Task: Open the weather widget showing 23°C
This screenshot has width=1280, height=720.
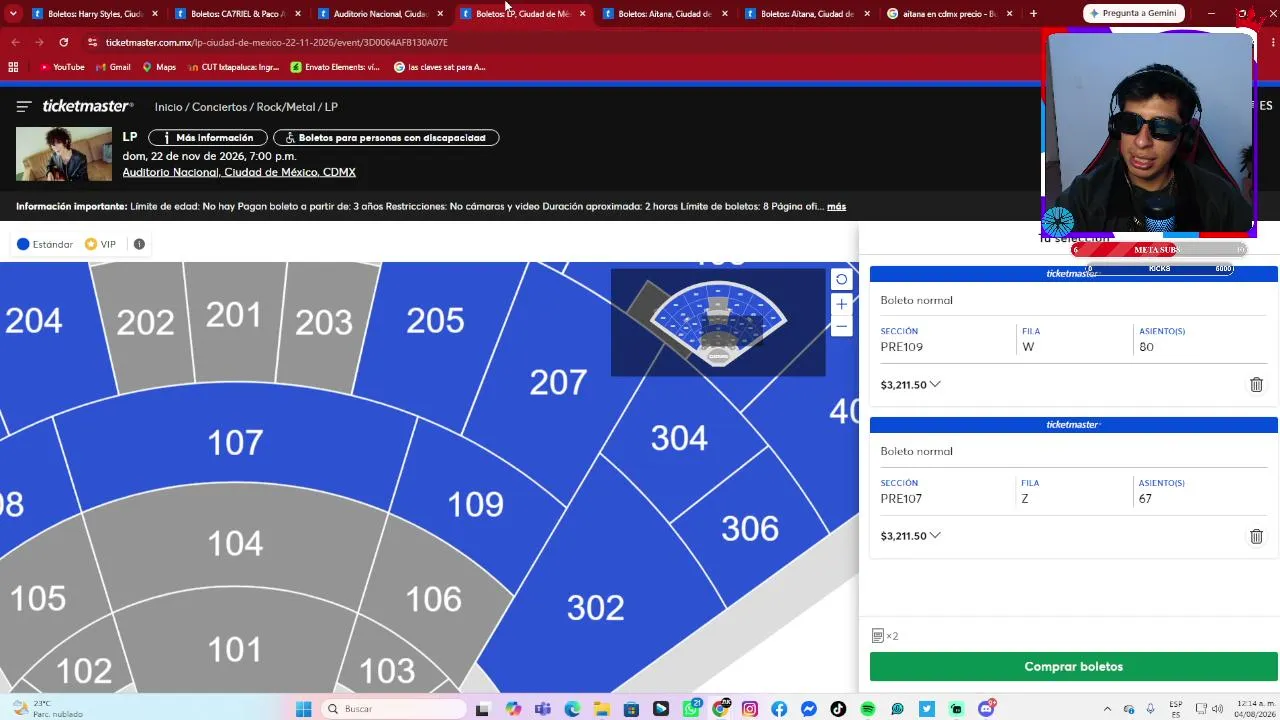Action: [x=47, y=709]
